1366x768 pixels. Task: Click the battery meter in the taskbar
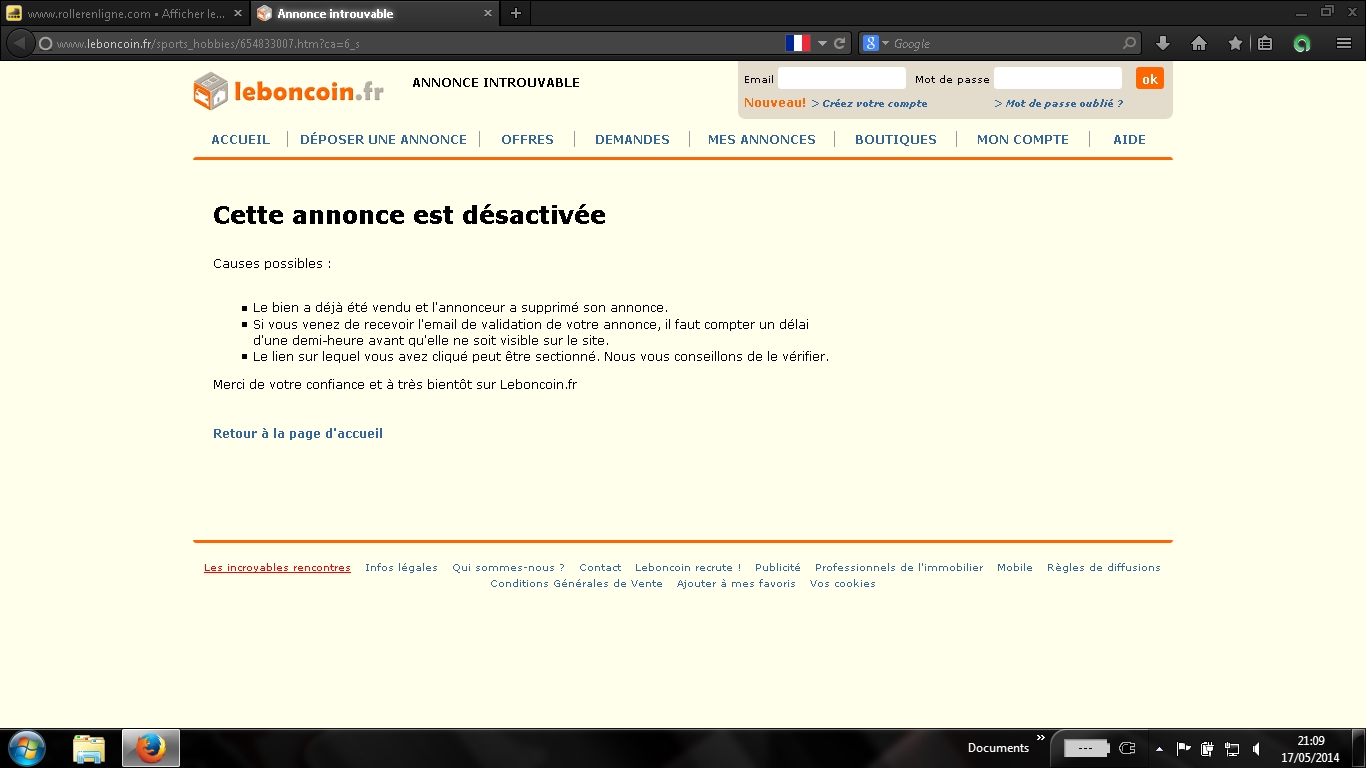click(1086, 748)
